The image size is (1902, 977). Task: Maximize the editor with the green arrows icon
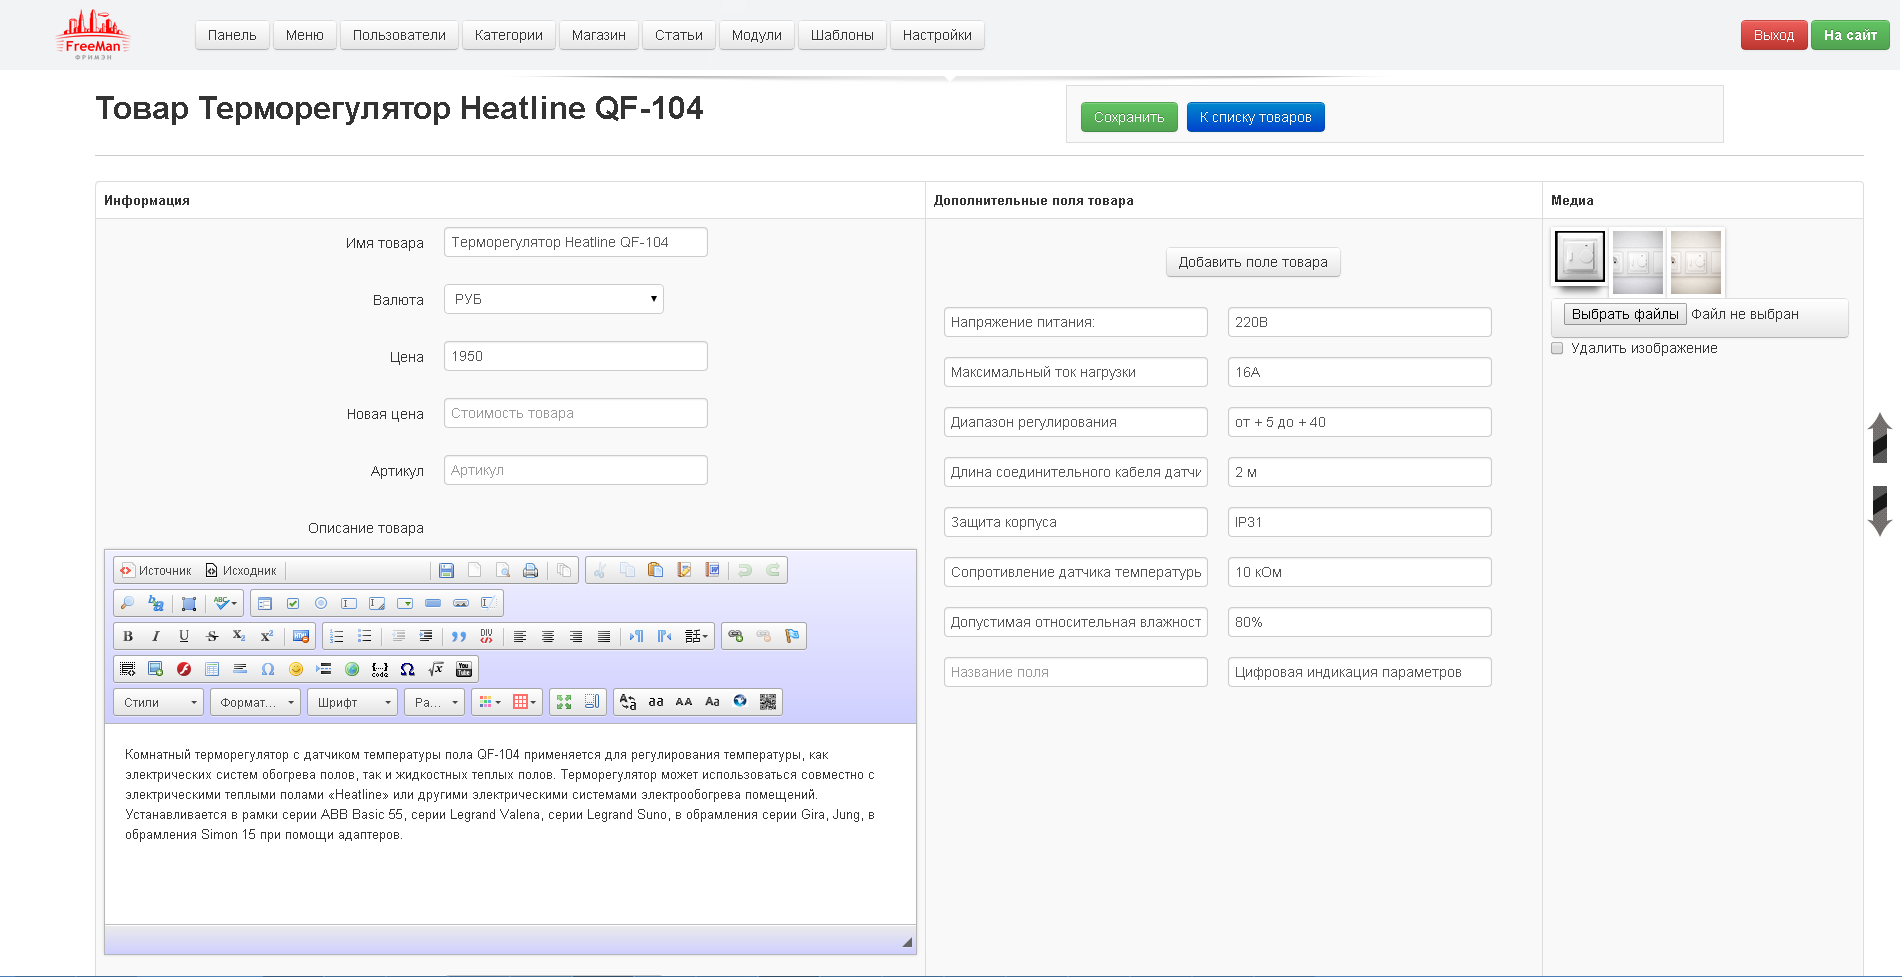pyautogui.click(x=564, y=702)
